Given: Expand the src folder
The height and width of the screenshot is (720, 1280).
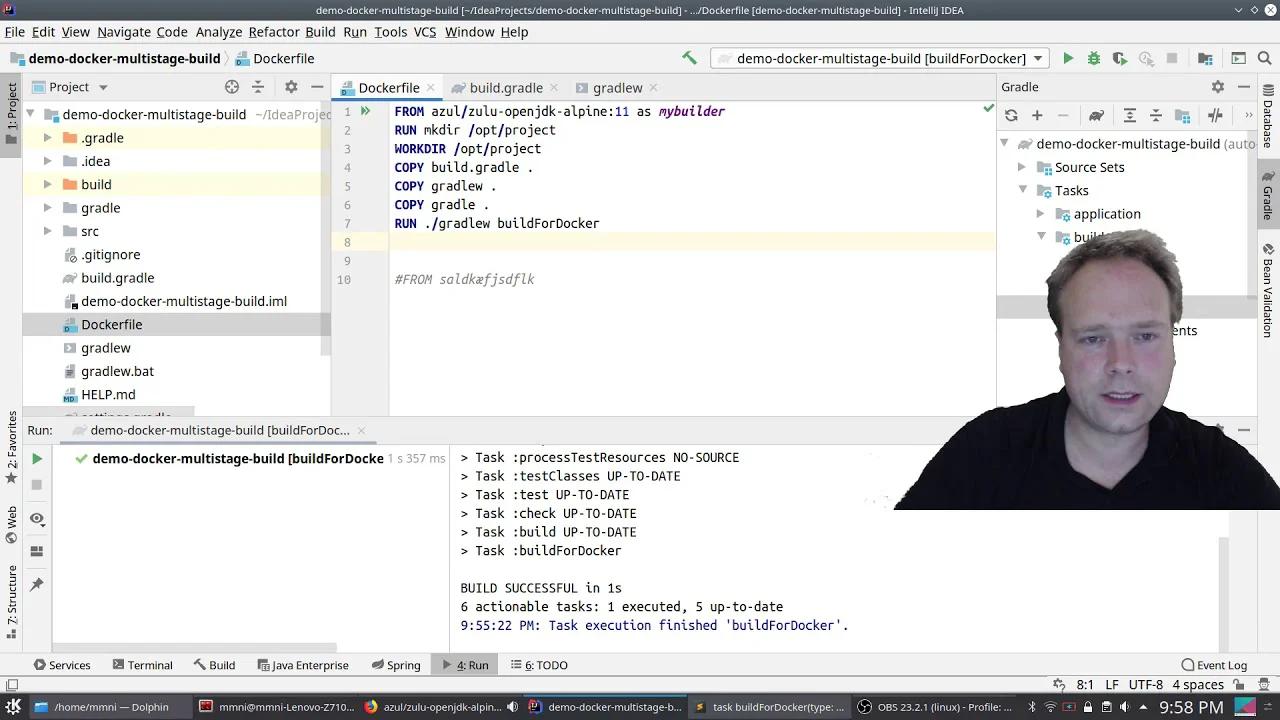Looking at the screenshot, I should click(47, 231).
